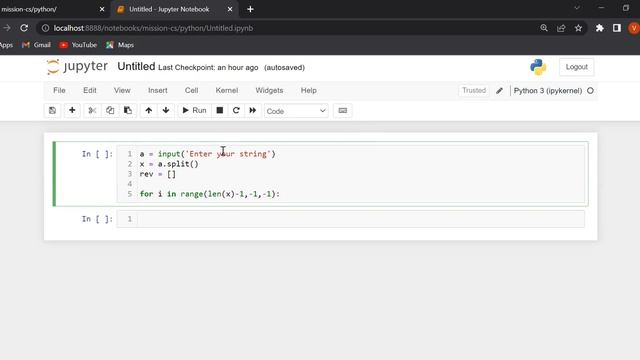Share this page icon
Image resolution: width=640 pixels, height=360 pixels.
[561, 28]
